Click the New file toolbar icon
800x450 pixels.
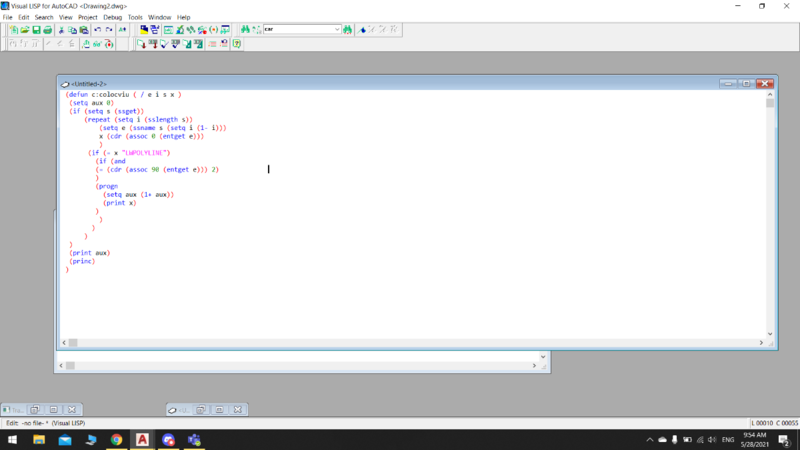(14, 30)
